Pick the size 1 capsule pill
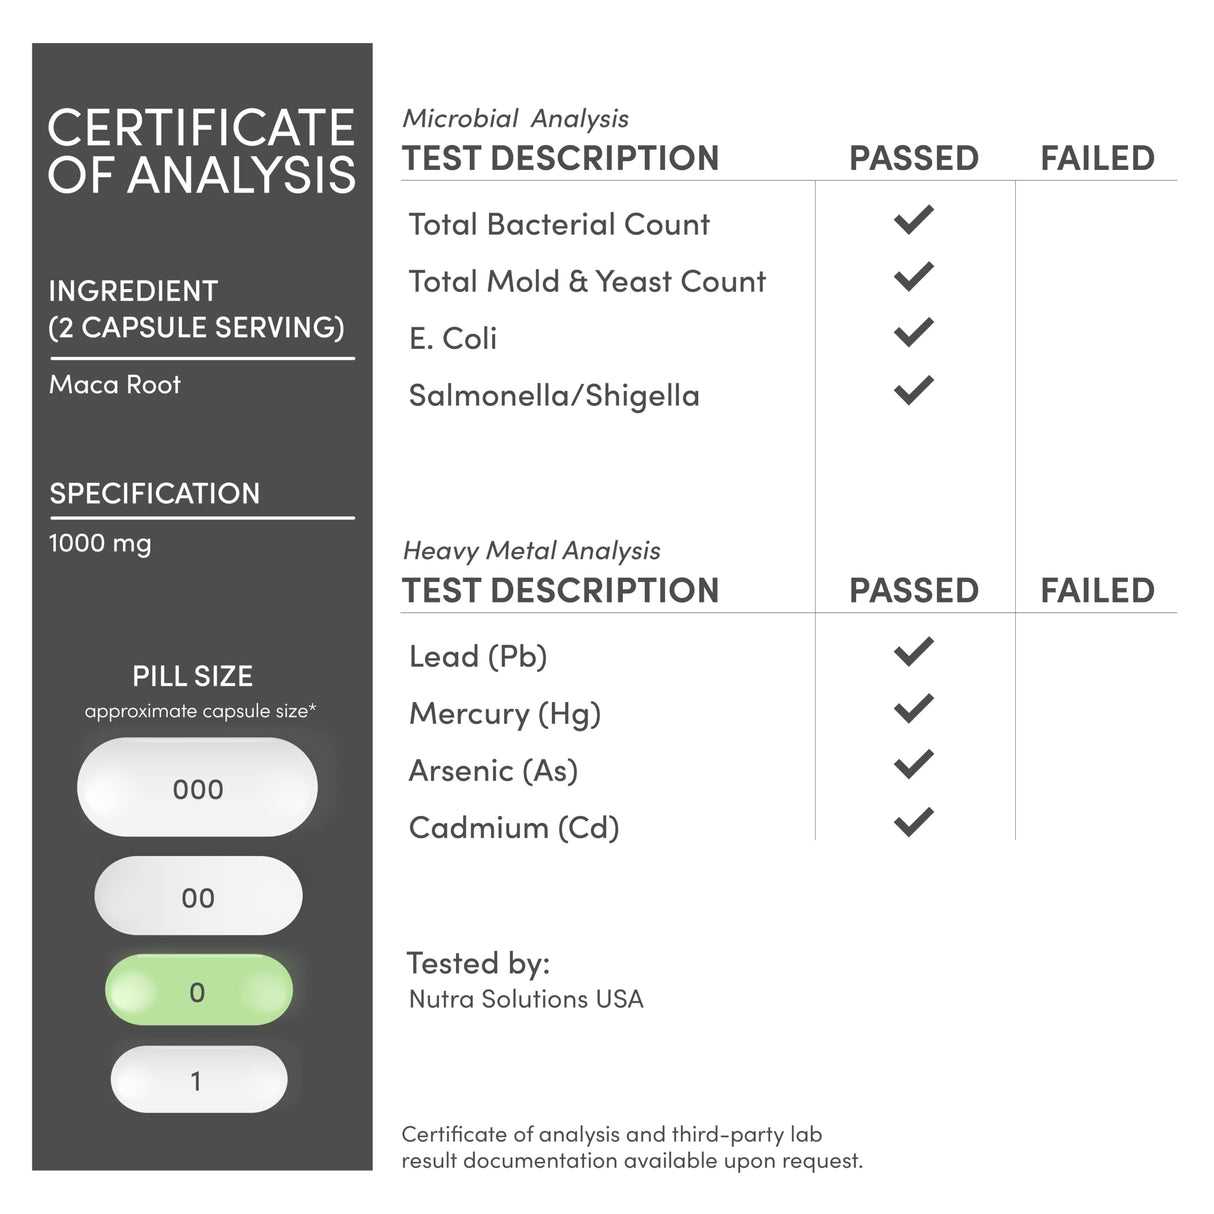The image size is (1214, 1214). tap(198, 1080)
